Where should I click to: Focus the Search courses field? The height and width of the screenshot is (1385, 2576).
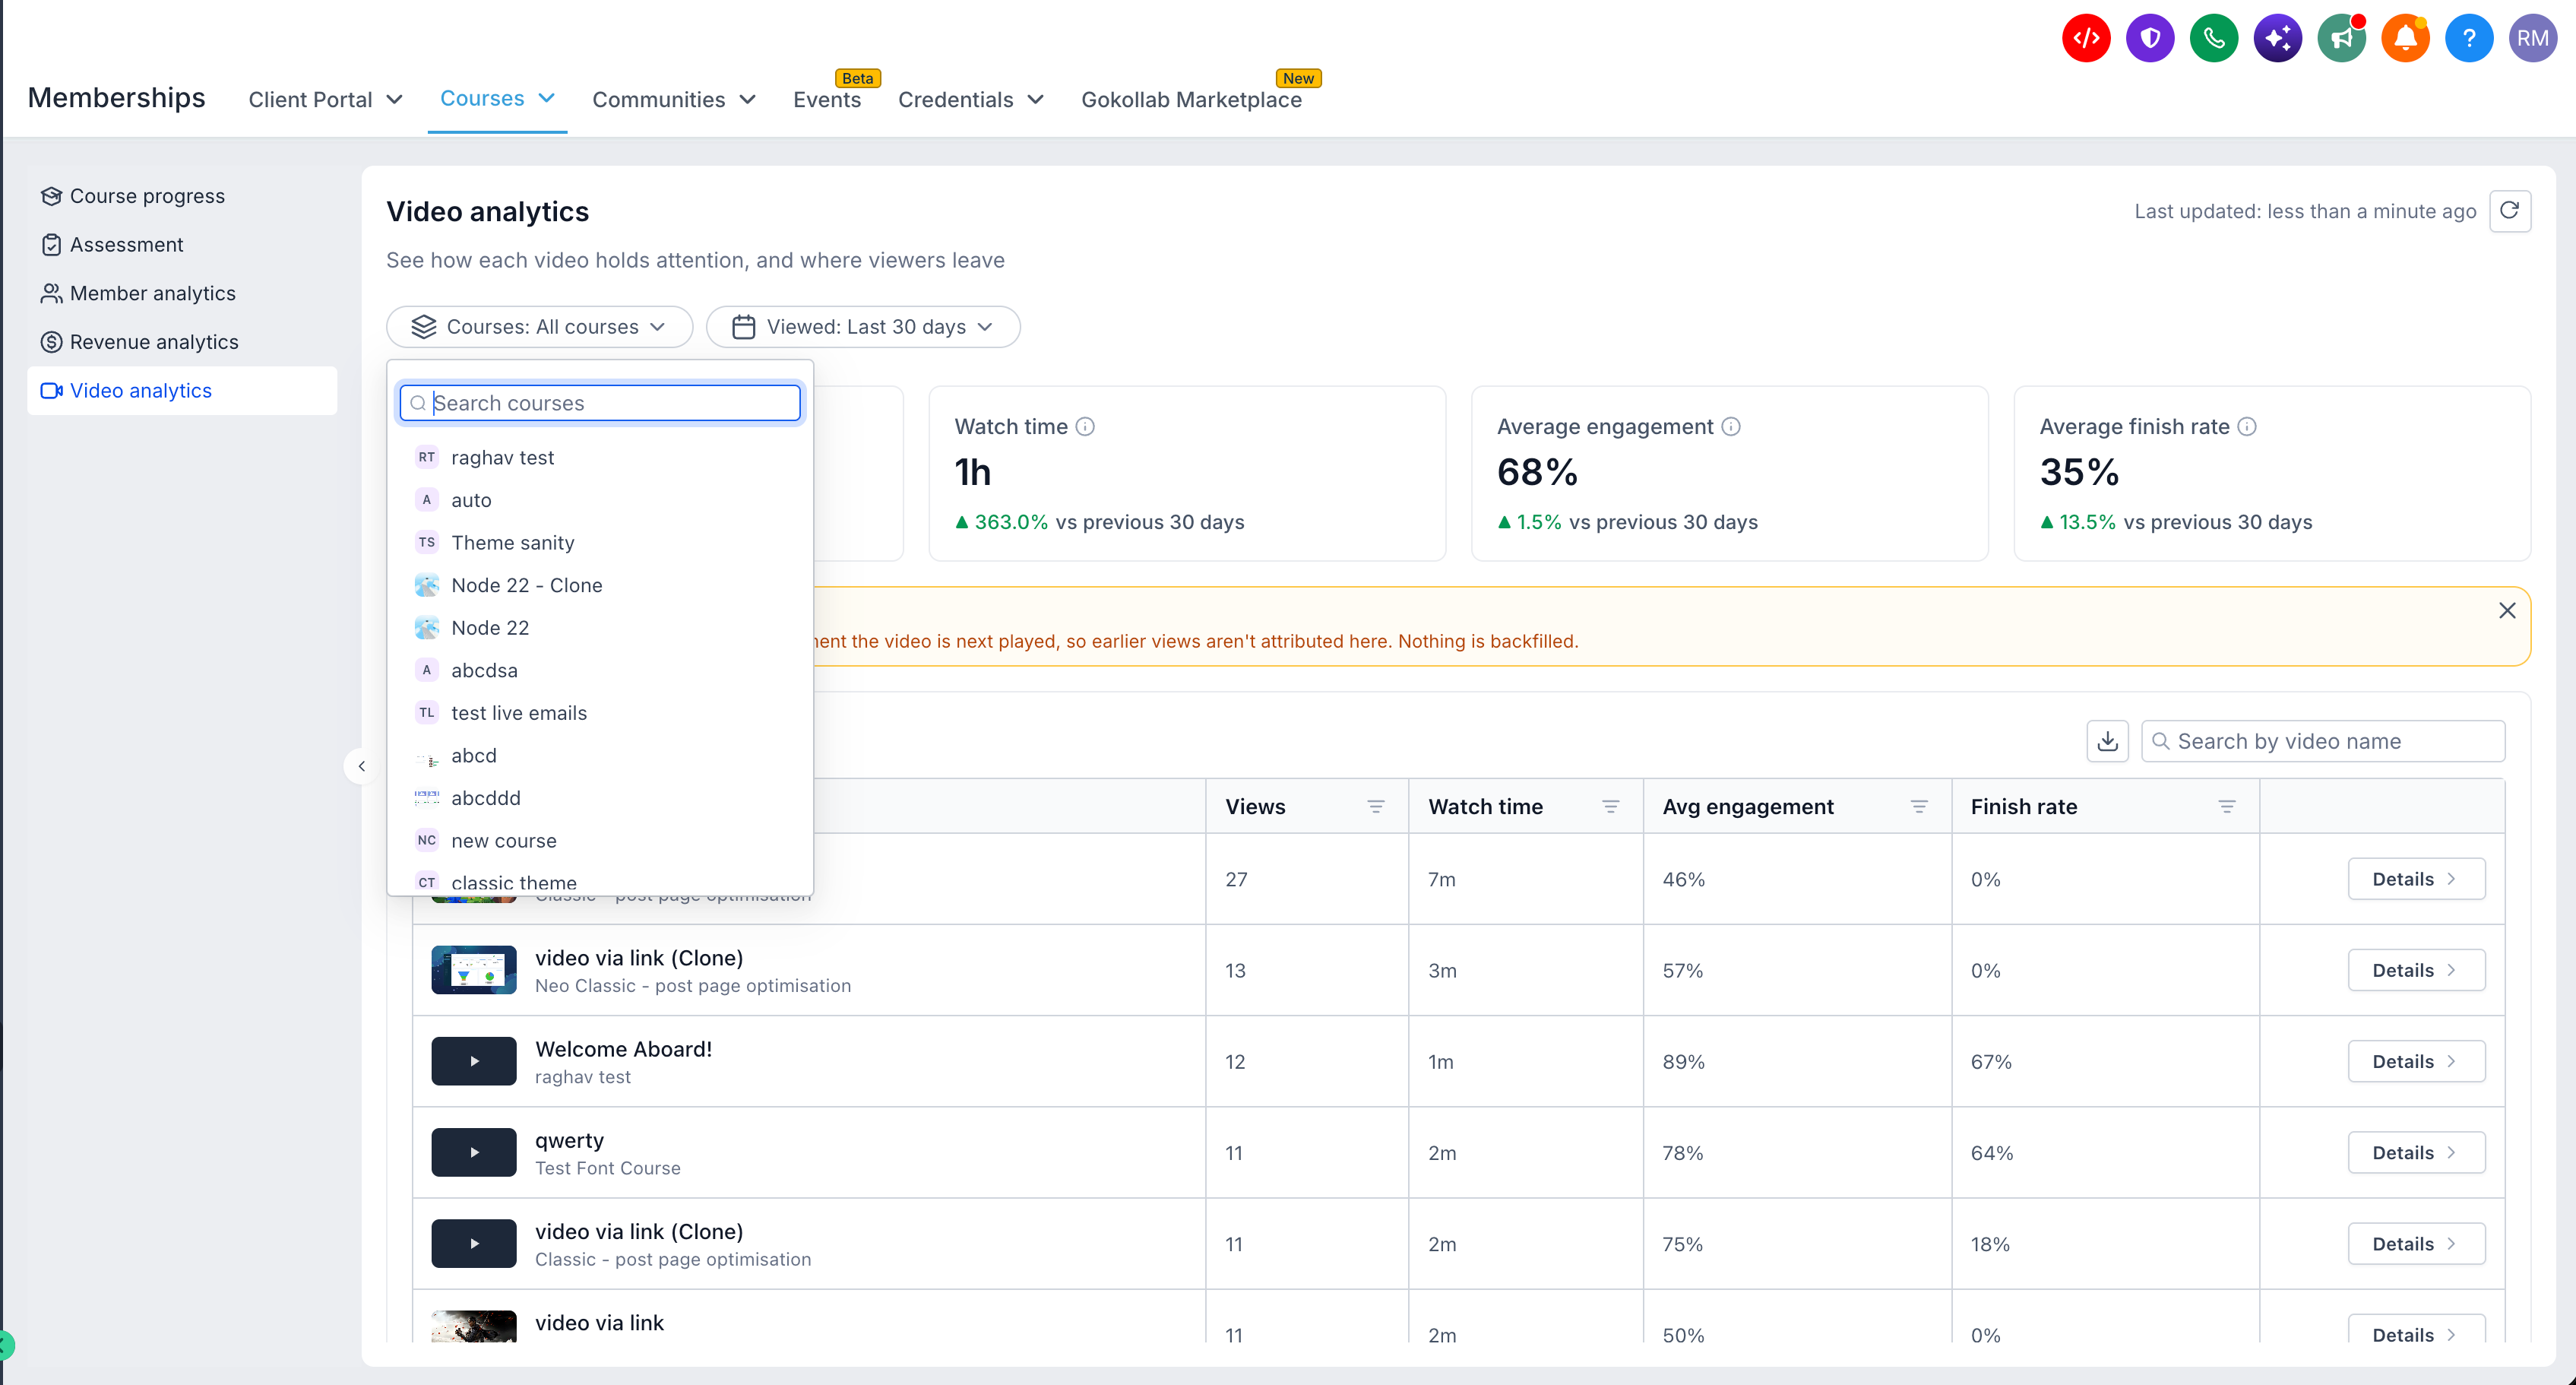[600, 403]
